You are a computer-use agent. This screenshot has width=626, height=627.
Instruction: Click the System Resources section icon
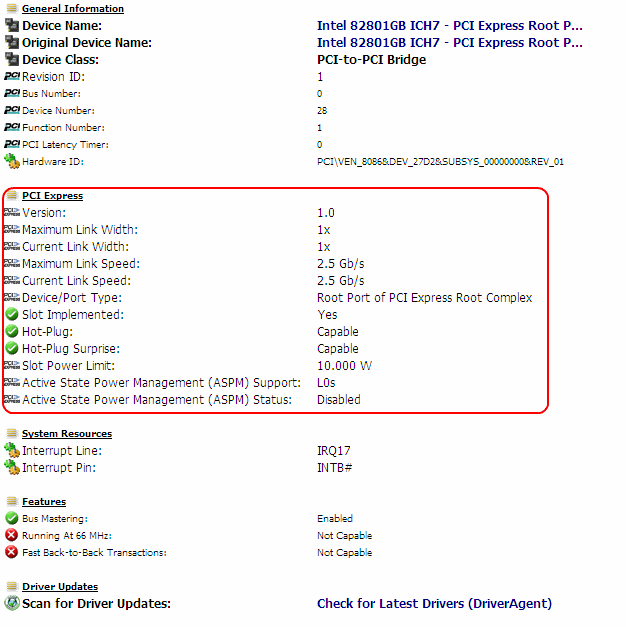(12, 433)
